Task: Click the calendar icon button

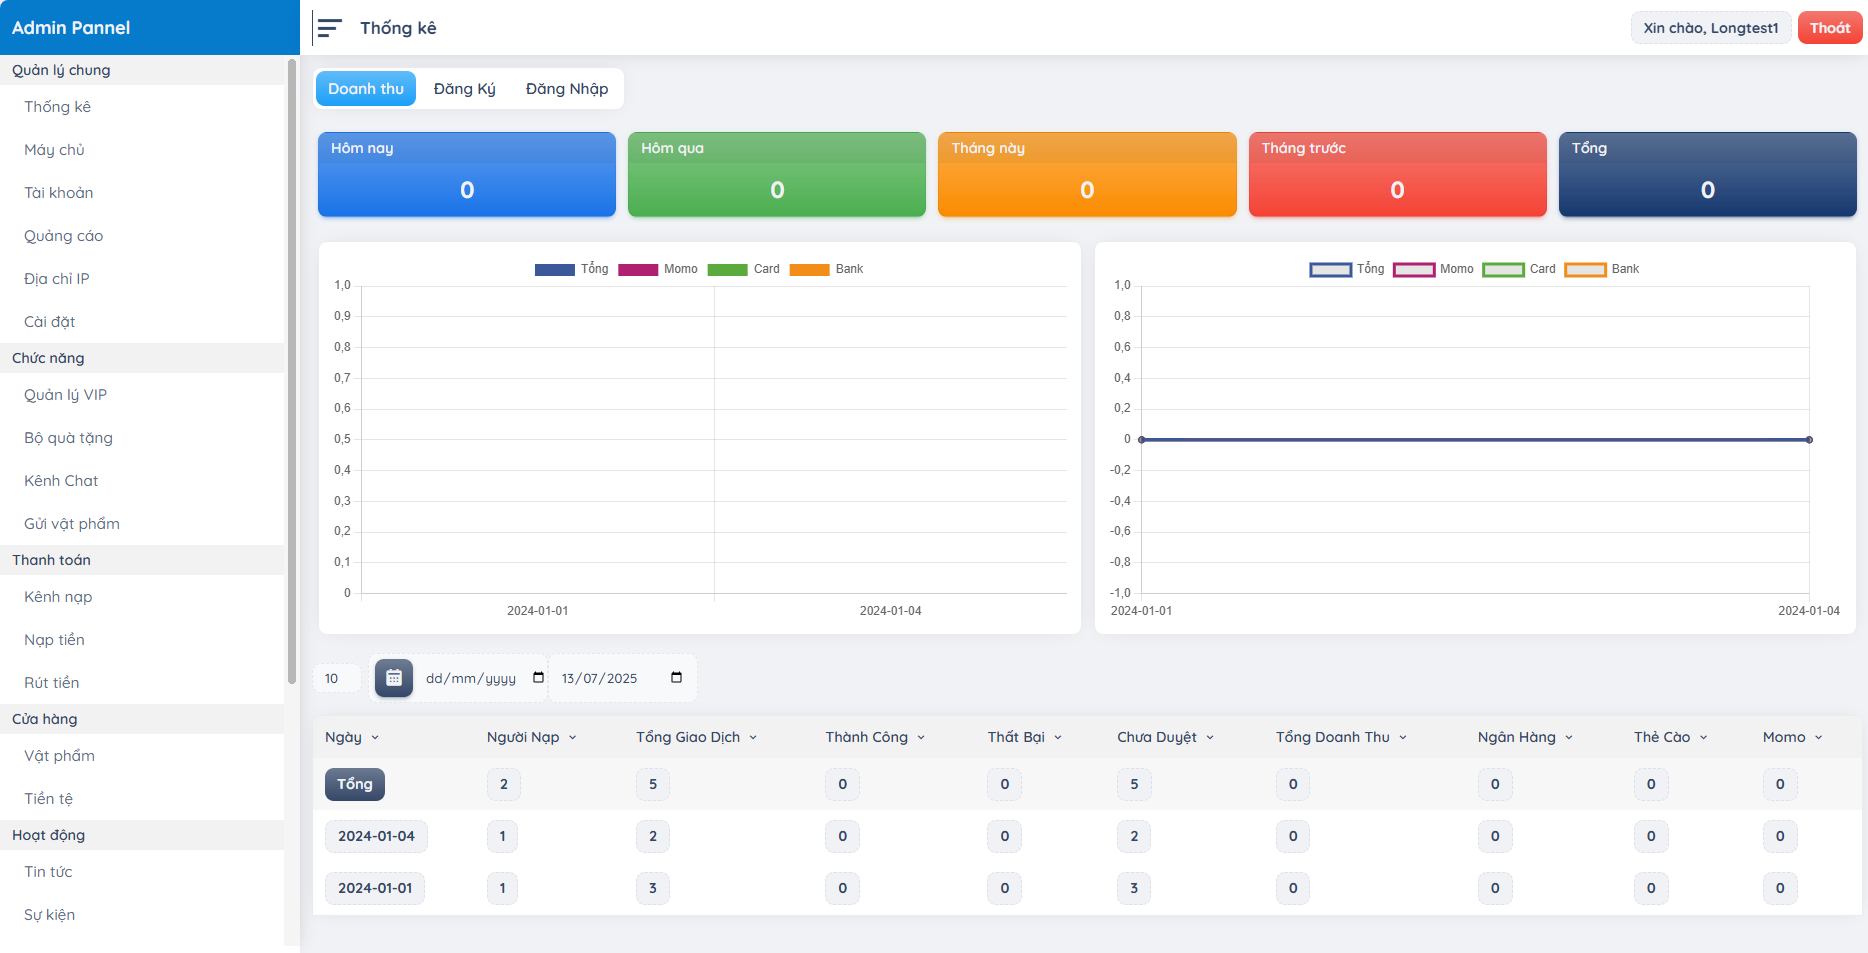Action: click(x=394, y=678)
